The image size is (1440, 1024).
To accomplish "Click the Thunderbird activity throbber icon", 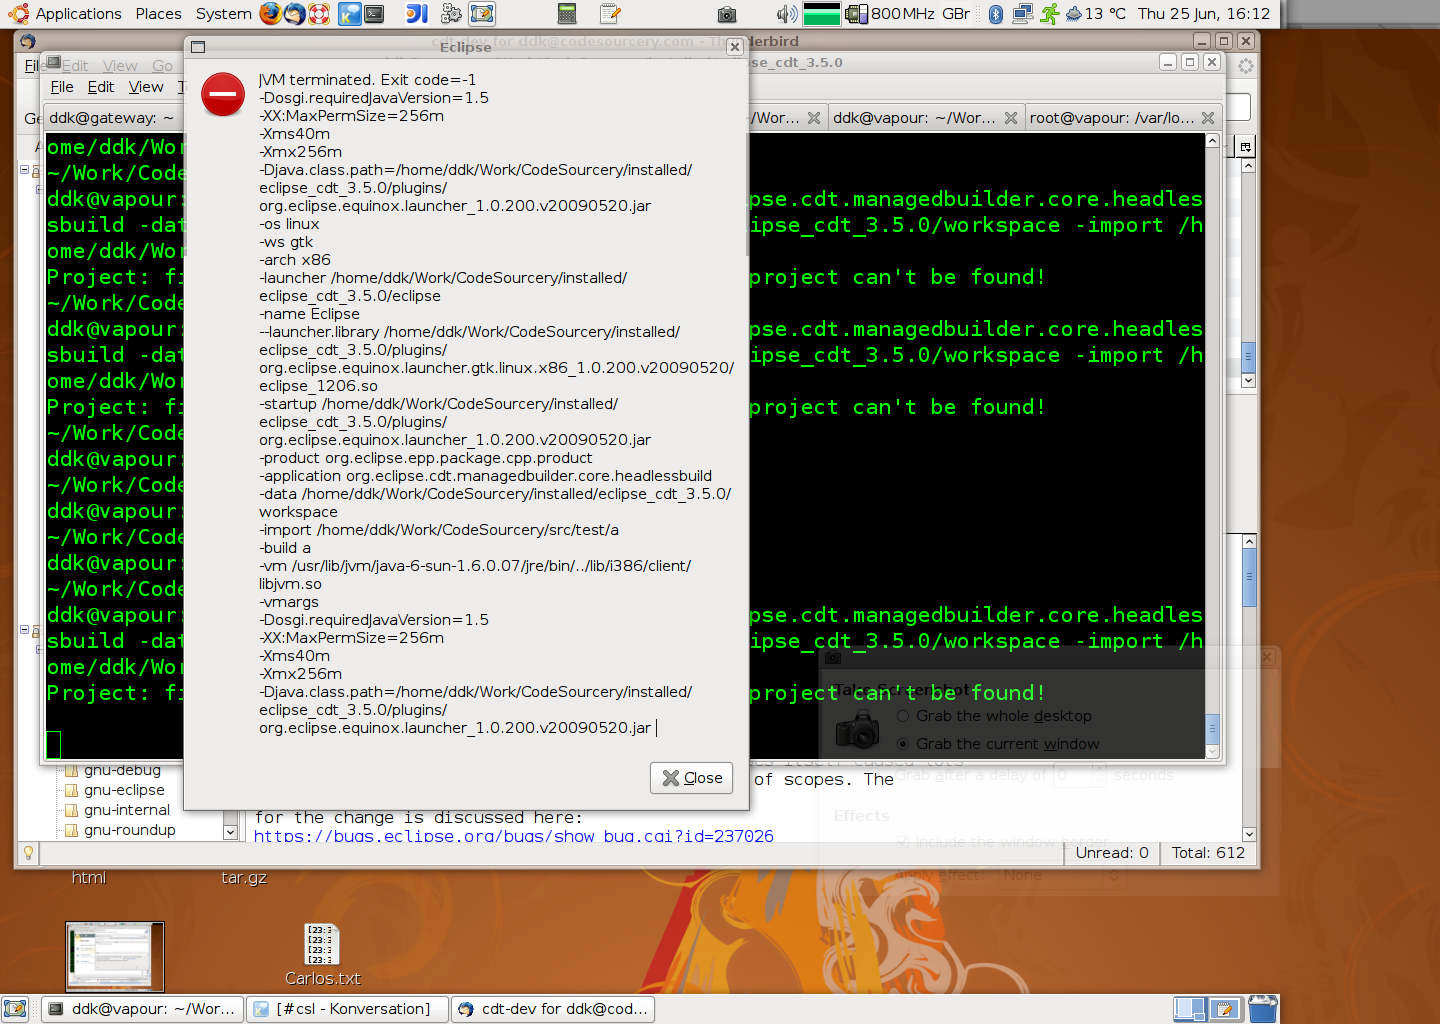I will pos(1245,66).
